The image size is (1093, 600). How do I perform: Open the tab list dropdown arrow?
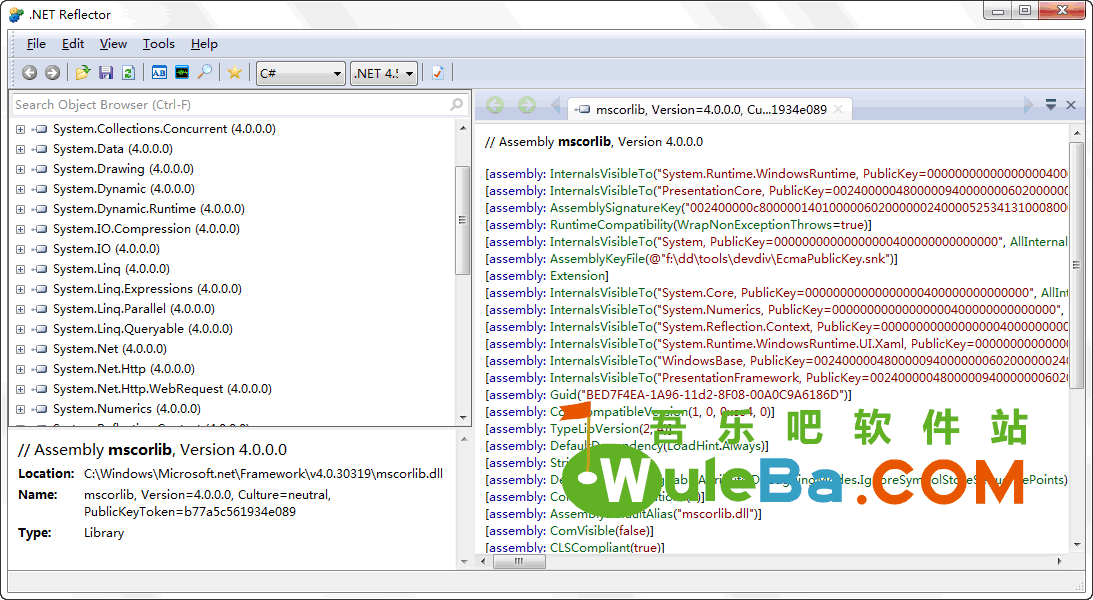[x=1051, y=105]
